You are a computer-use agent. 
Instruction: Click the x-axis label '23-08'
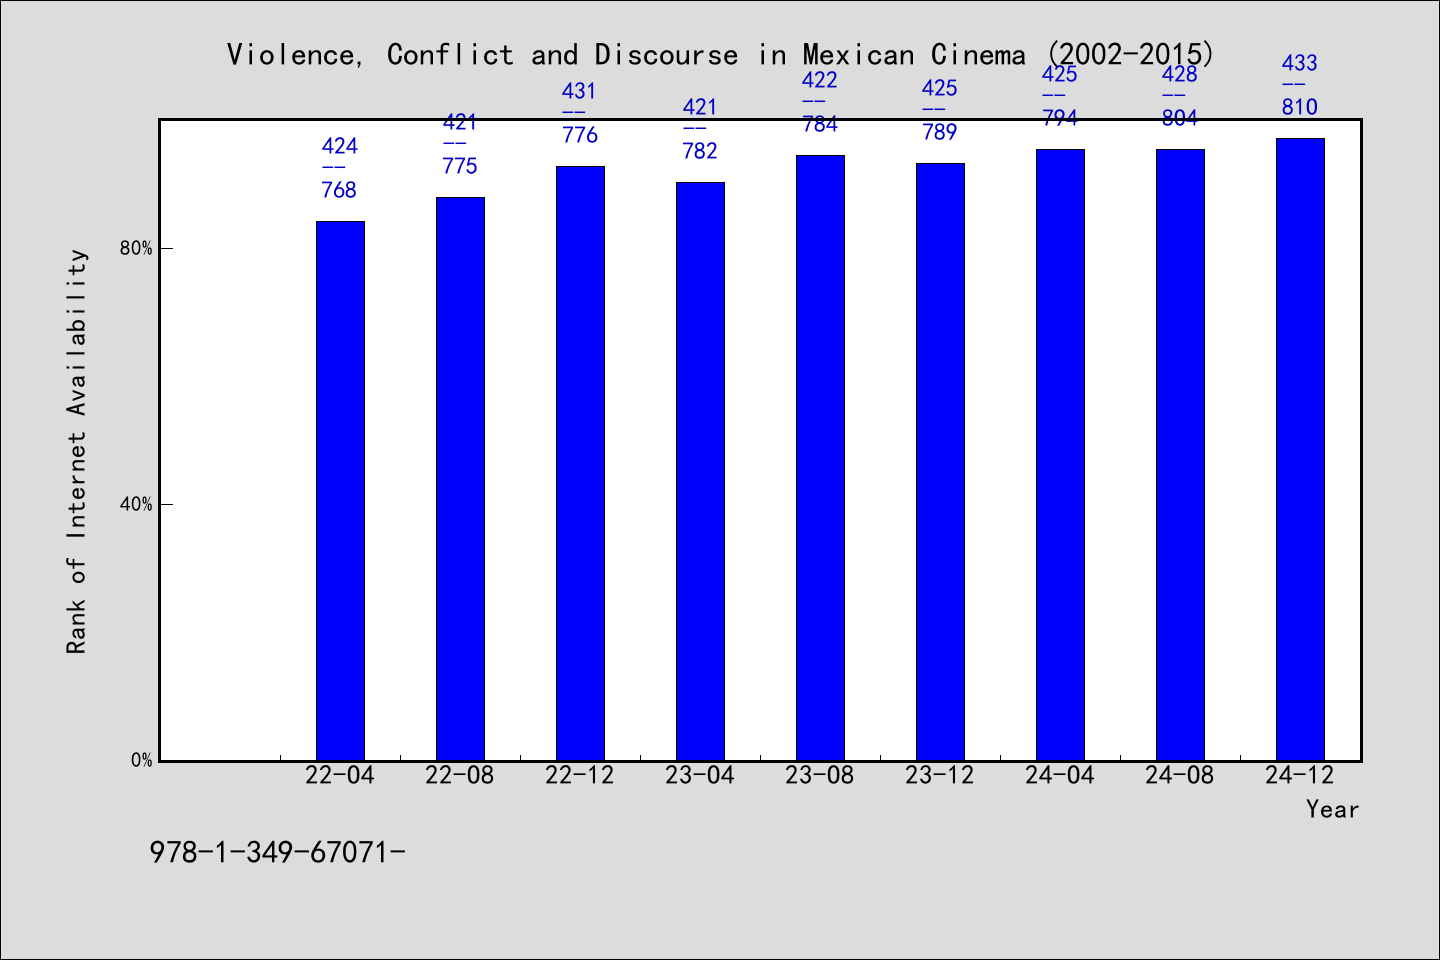(820, 775)
